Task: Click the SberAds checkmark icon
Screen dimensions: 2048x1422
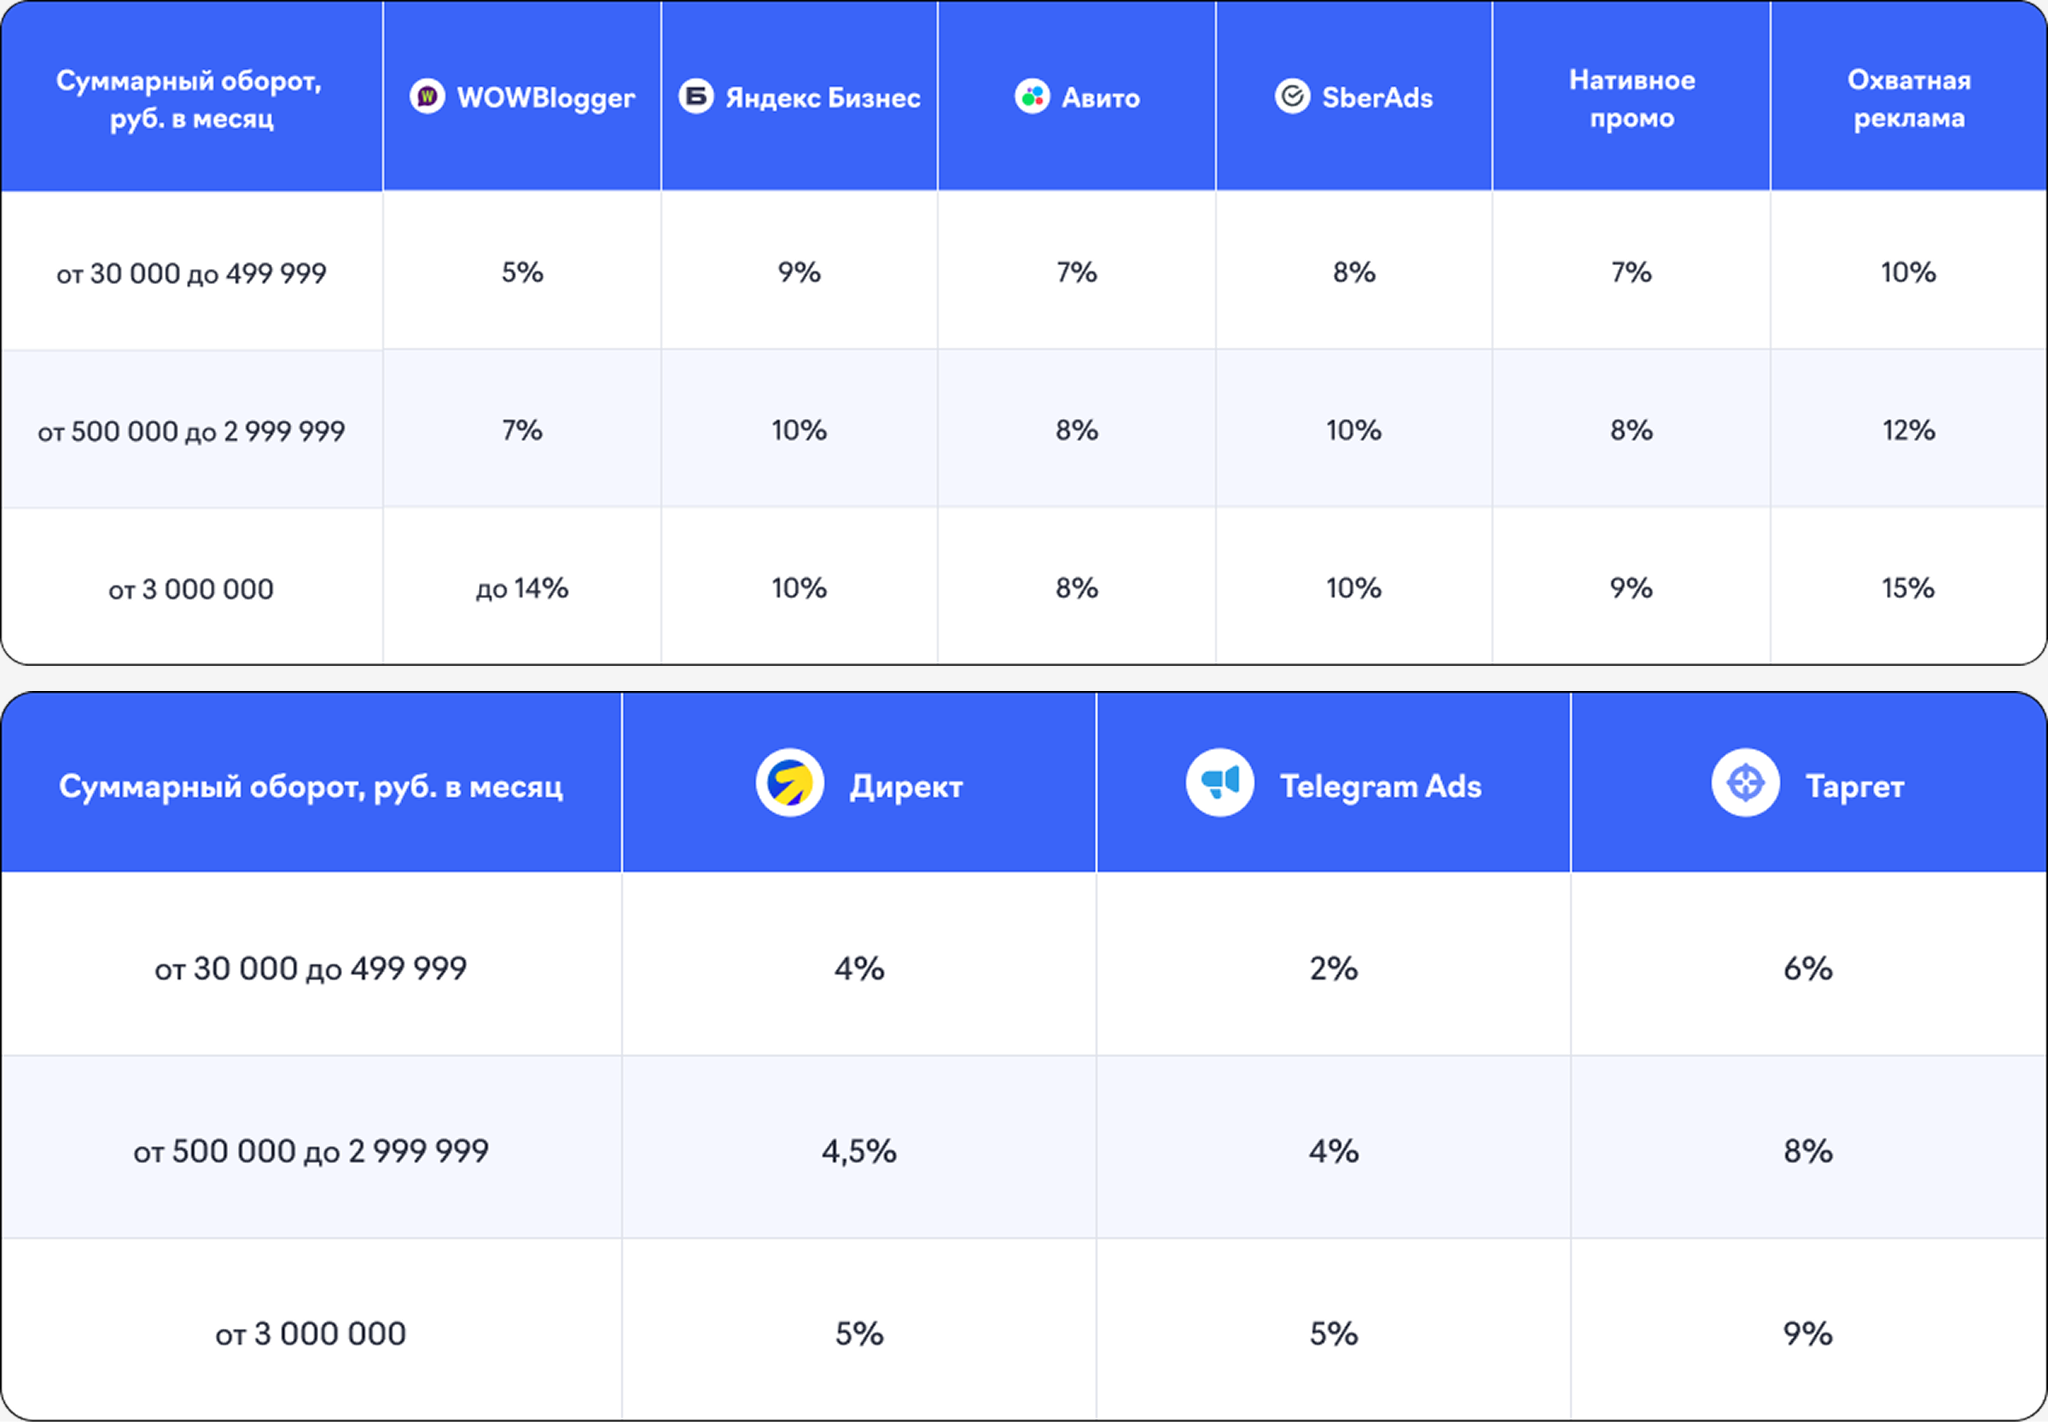Action: (1292, 97)
